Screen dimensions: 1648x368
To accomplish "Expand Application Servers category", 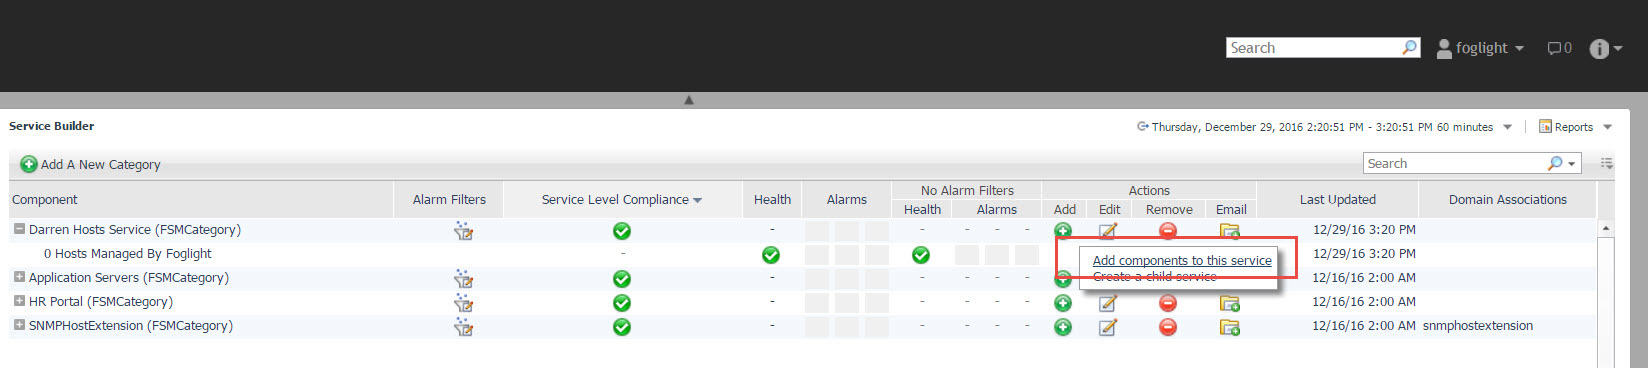I will tap(19, 277).
